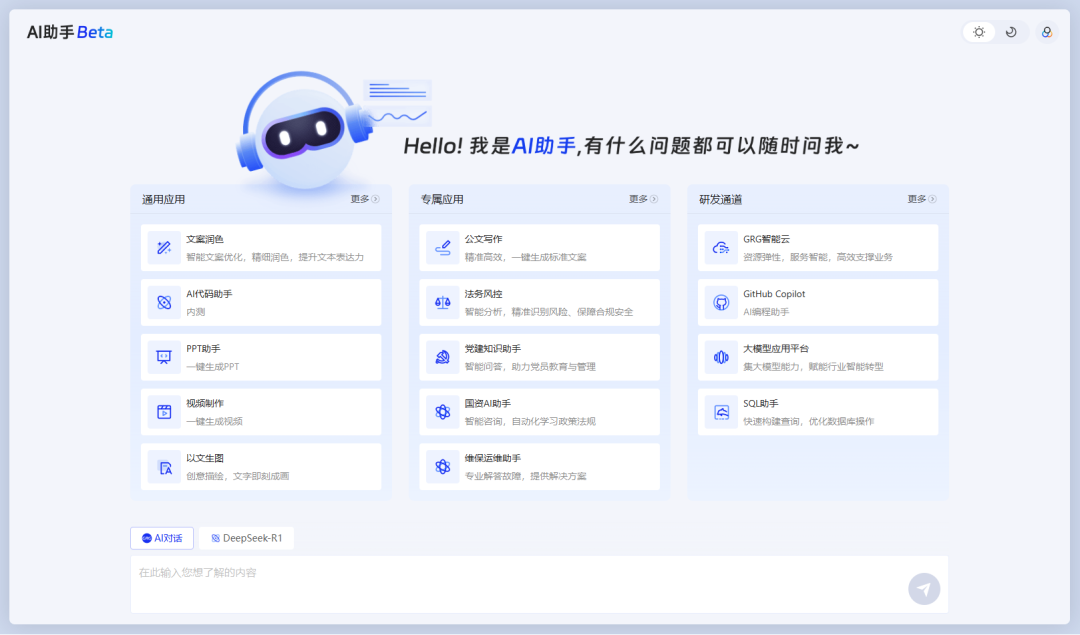Select the 法务风控 scales icon
Viewport: 1080px width, 635px height.
[442, 302]
